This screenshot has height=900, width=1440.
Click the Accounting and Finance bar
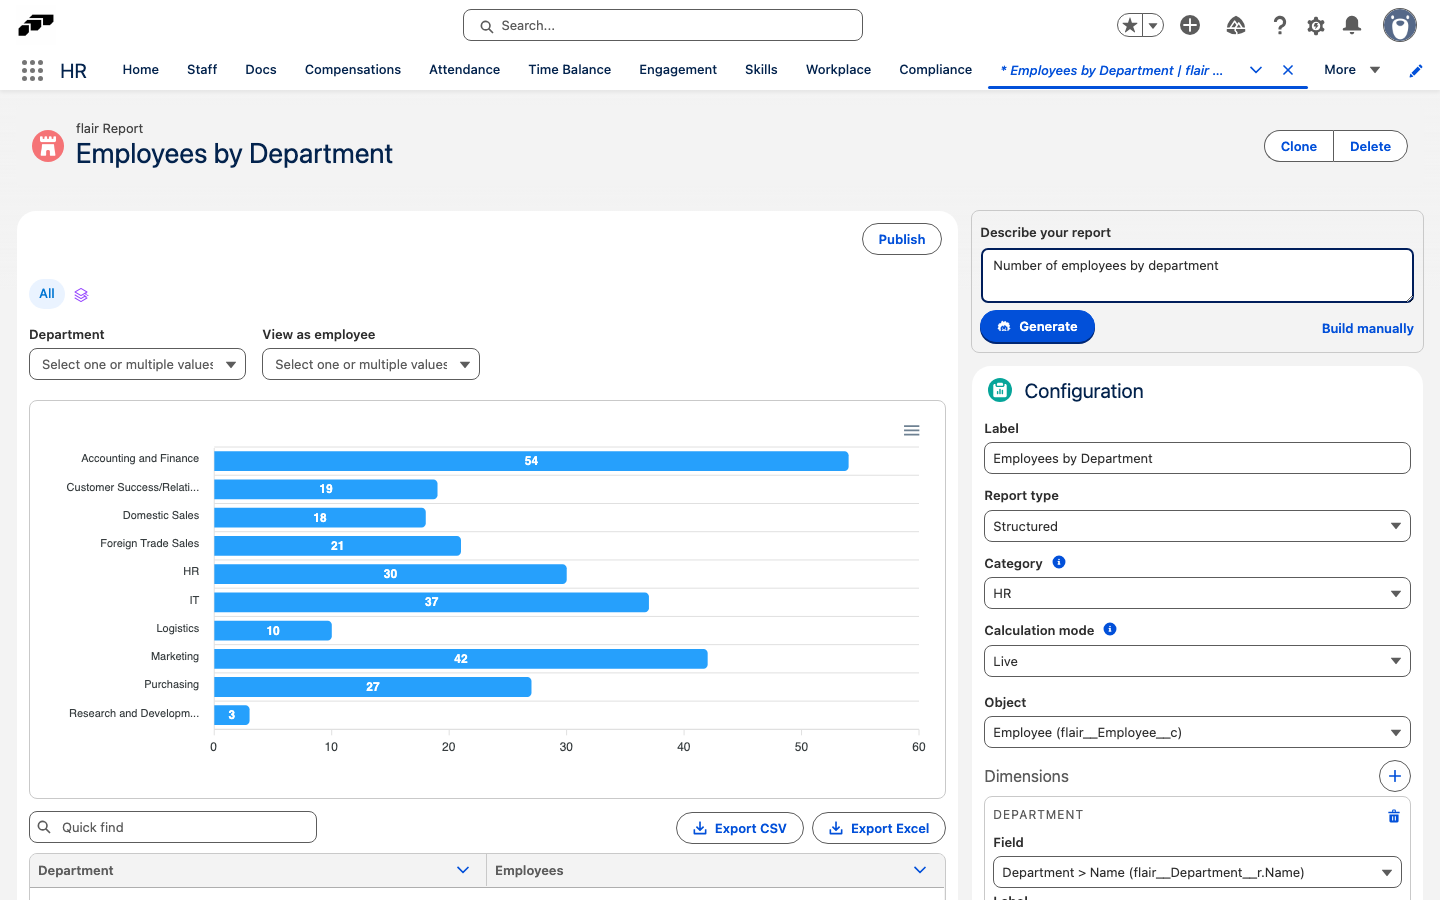point(531,461)
